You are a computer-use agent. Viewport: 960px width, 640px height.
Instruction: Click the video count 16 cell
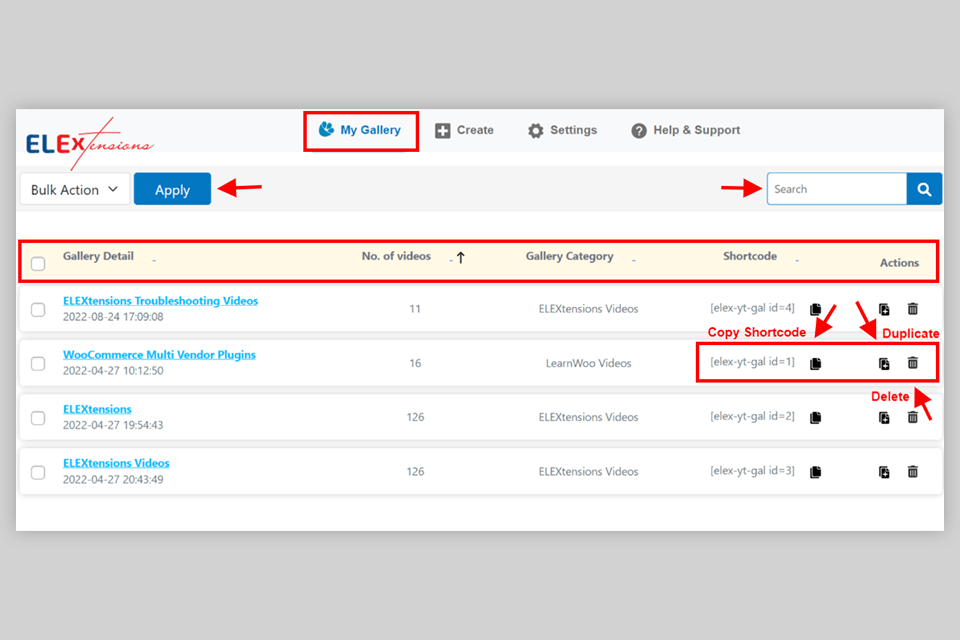click(x=415, y=363)
